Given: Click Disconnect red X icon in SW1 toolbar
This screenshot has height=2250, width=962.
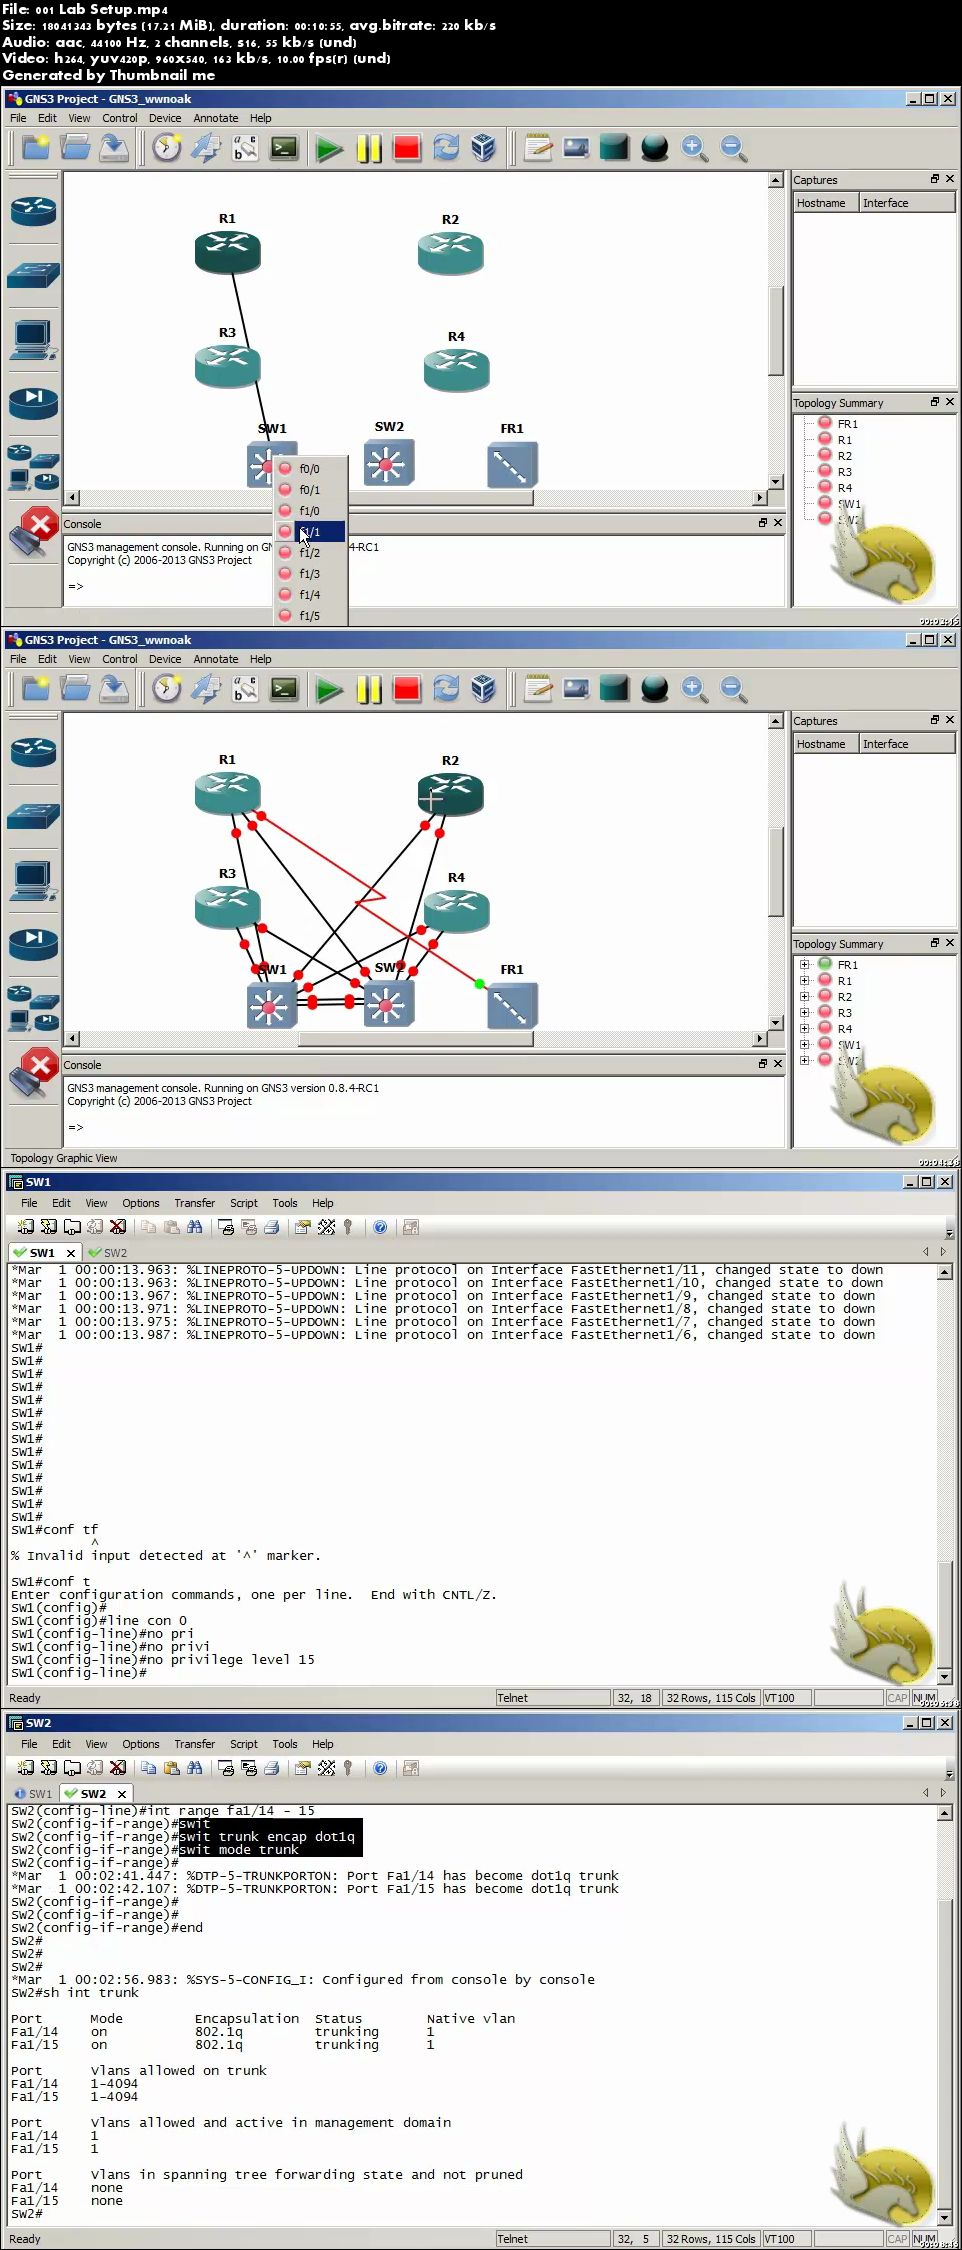Looking at the screenshot, I should [x=118, y=1227].
